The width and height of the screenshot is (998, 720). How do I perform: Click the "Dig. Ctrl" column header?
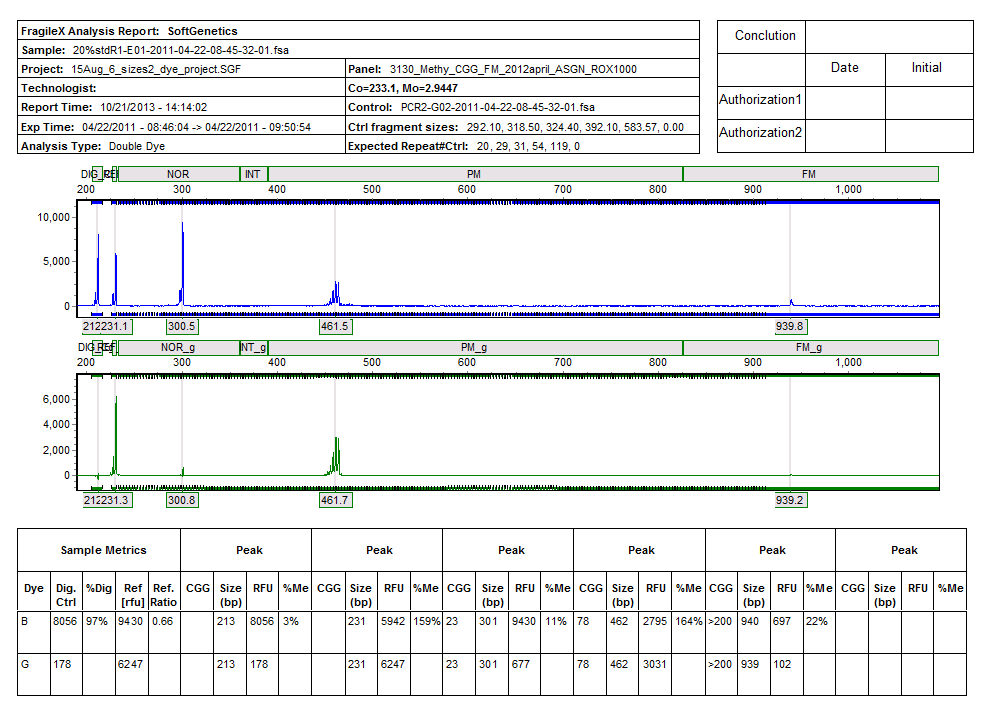[66, 595]
